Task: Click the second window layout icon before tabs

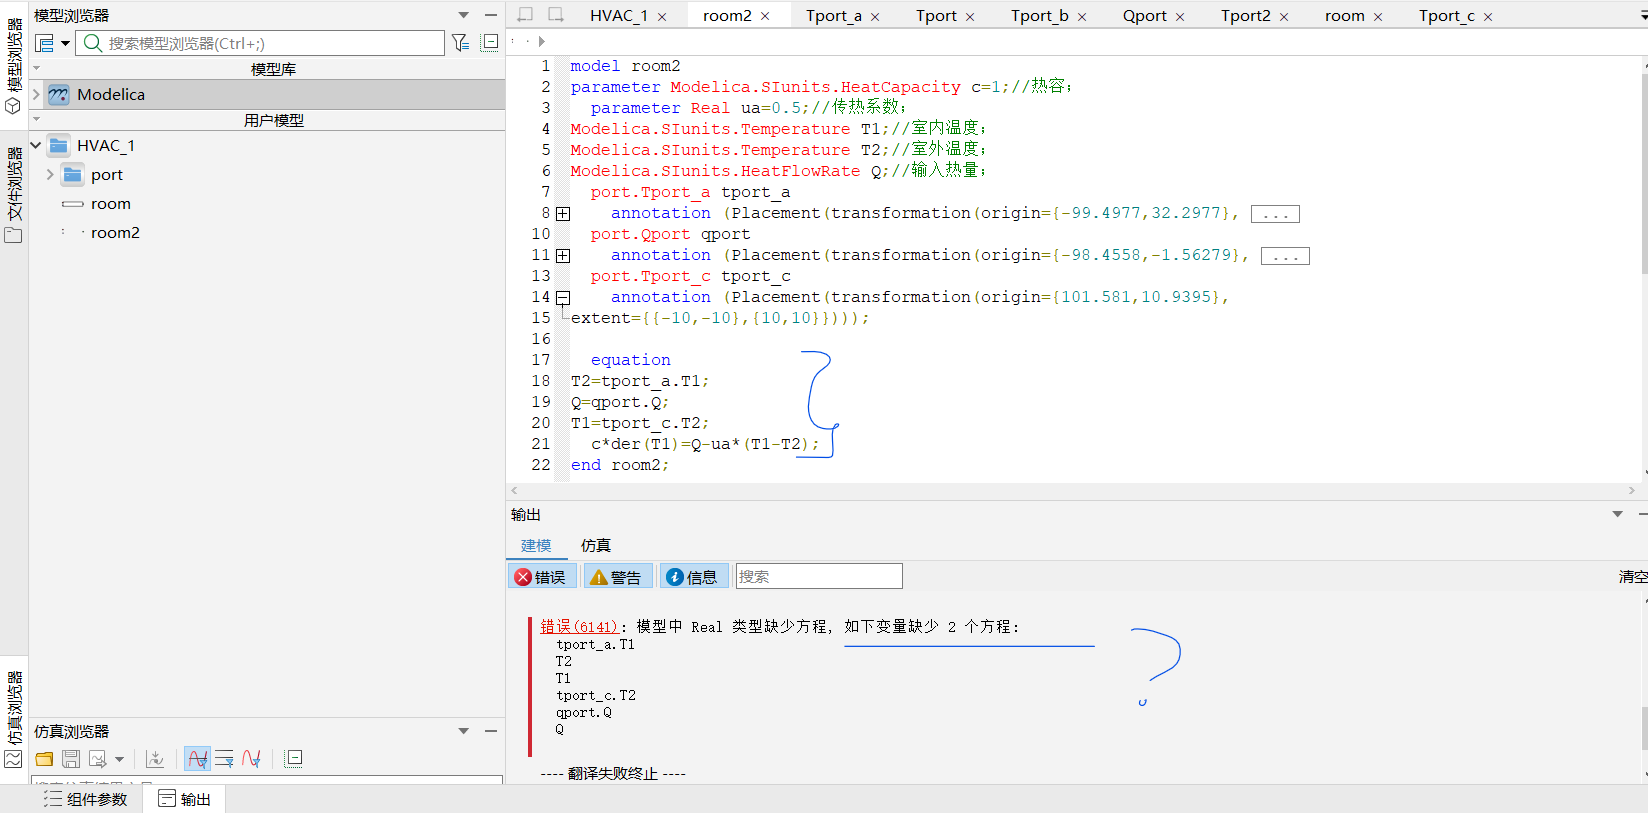Action: (555, 14)
